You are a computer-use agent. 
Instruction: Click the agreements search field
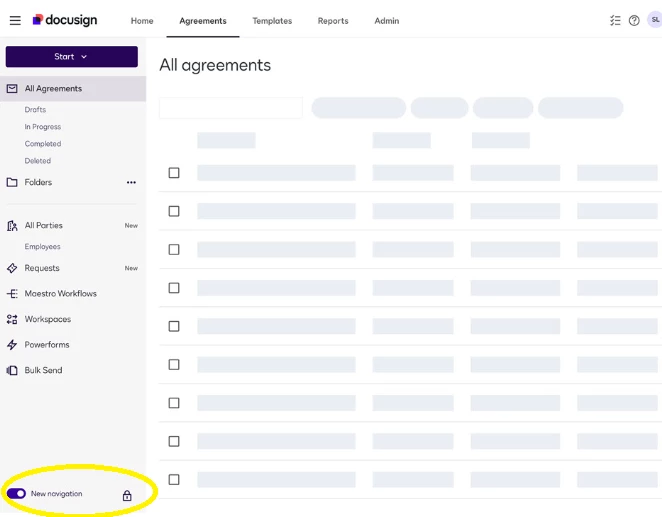[231, 108]
